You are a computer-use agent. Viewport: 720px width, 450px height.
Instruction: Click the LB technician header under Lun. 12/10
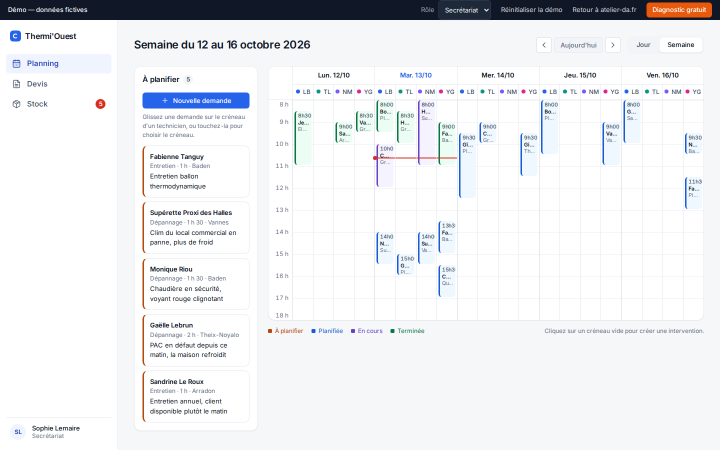pos(303,92)
